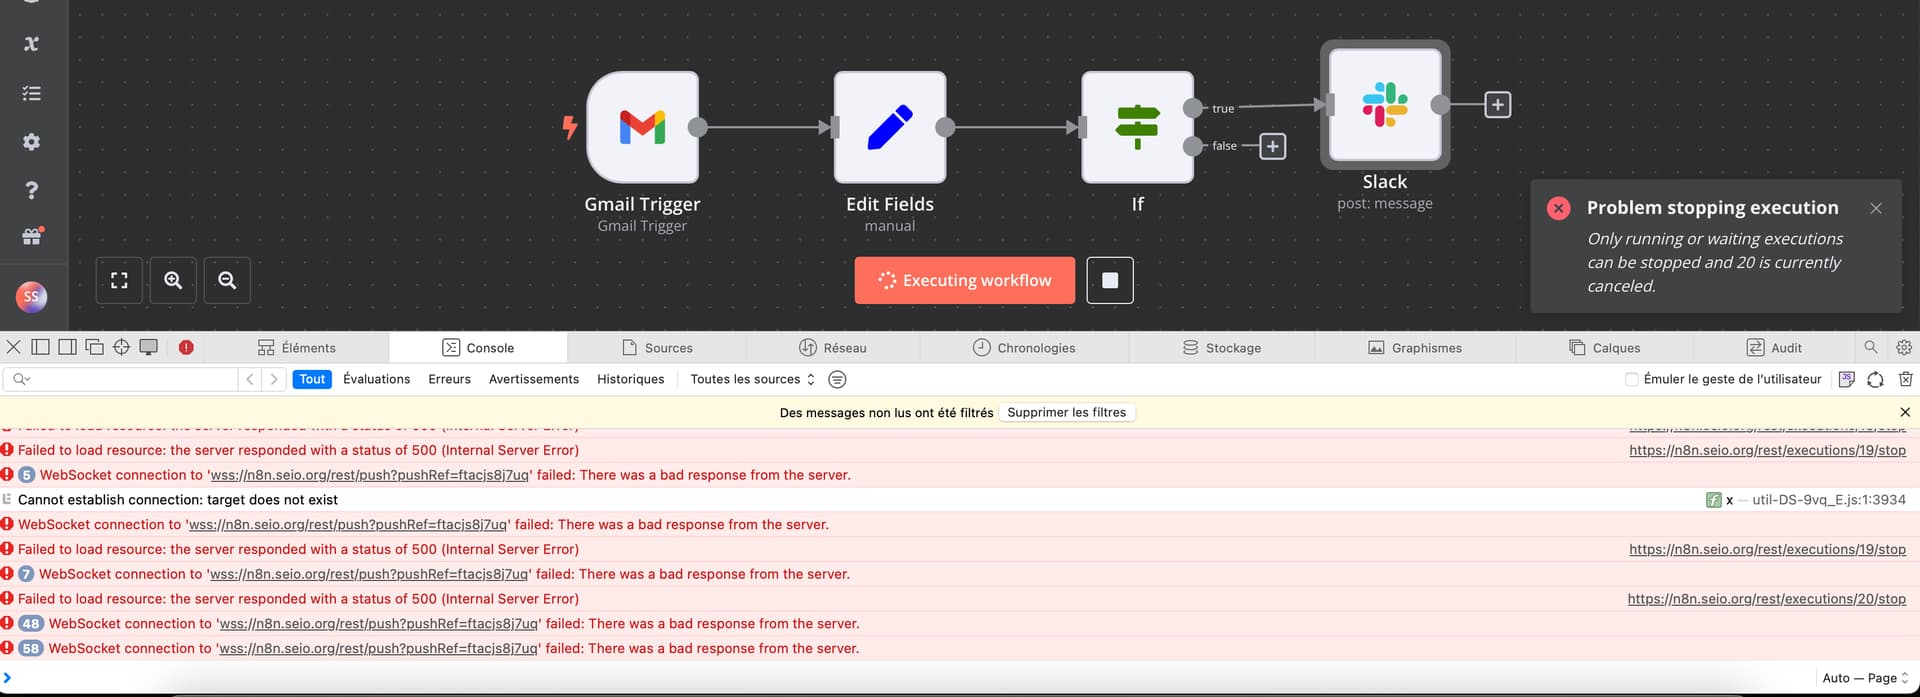Click the Gmail Trigger node label
The height and width of the screenshot is (697, 1920).
pos(642,204)
